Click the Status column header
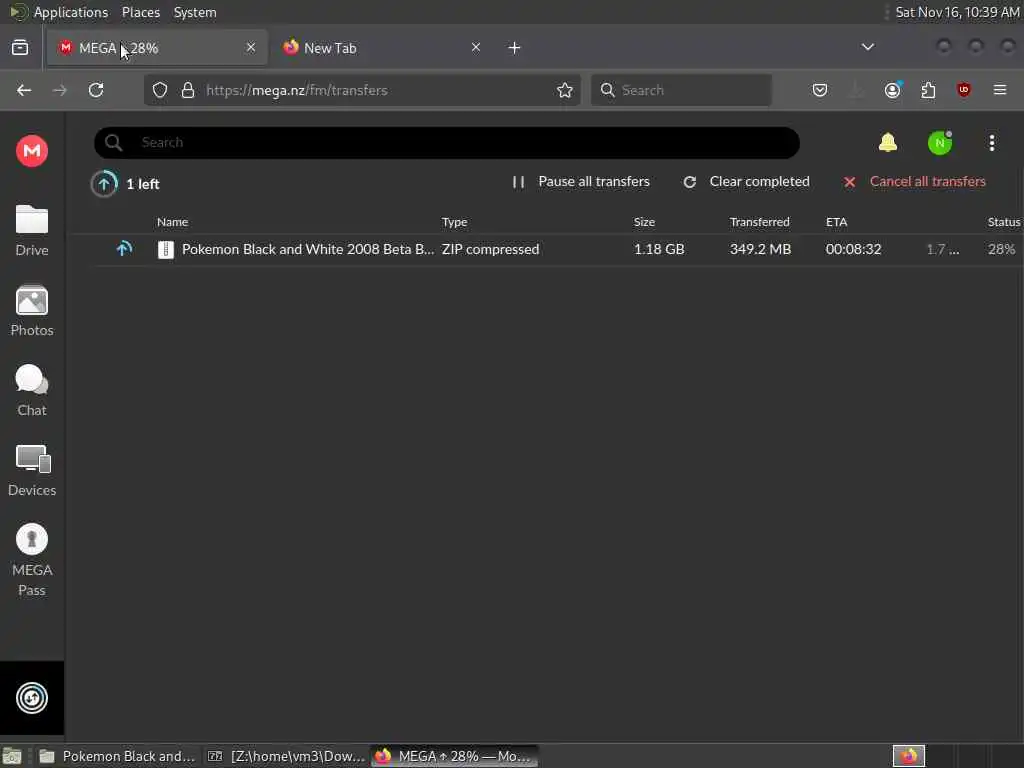 tap(1004, 222)
